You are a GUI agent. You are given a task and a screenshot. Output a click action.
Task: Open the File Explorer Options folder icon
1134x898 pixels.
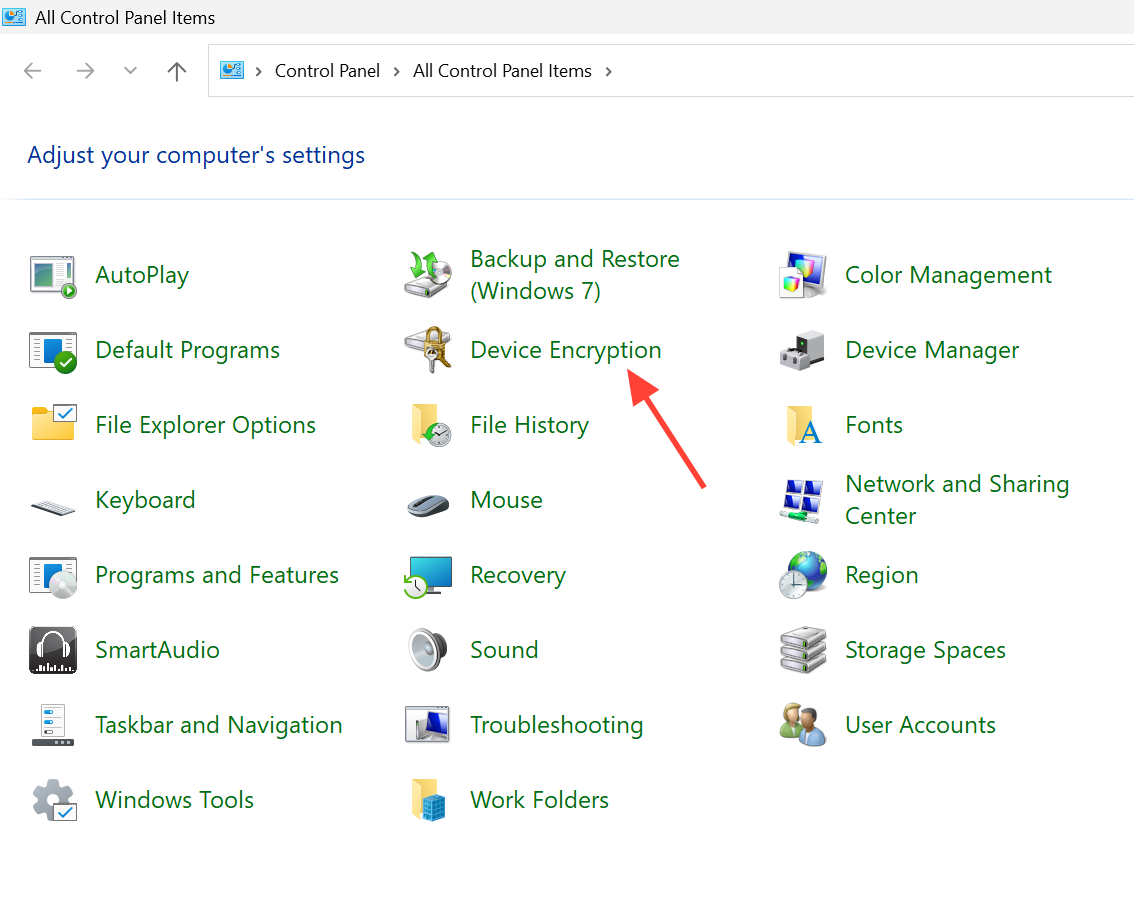pos(54,423)
